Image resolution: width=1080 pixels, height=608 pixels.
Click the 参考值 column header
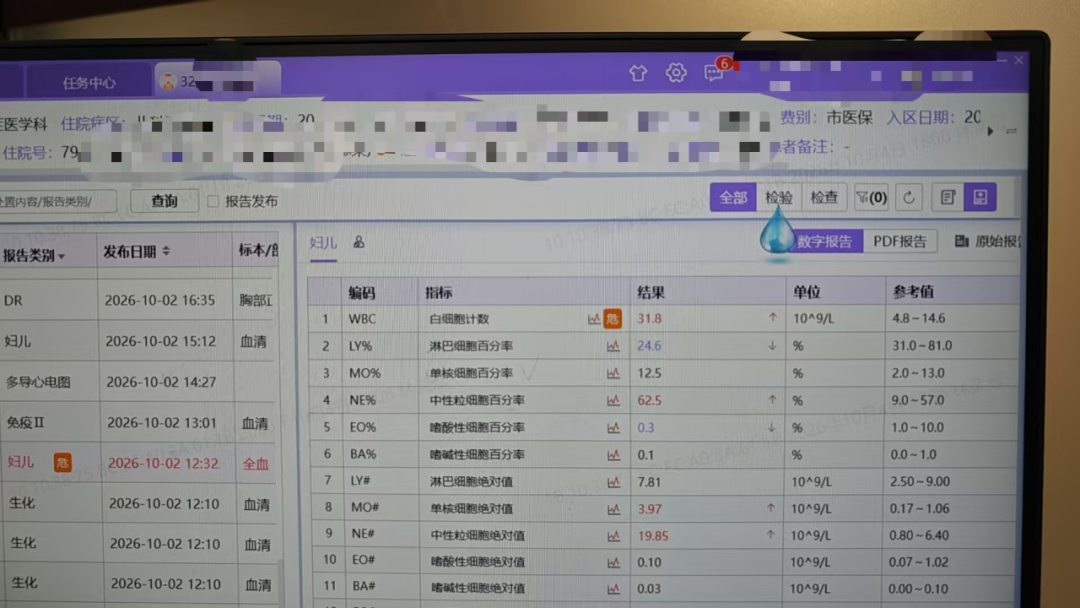913,292
